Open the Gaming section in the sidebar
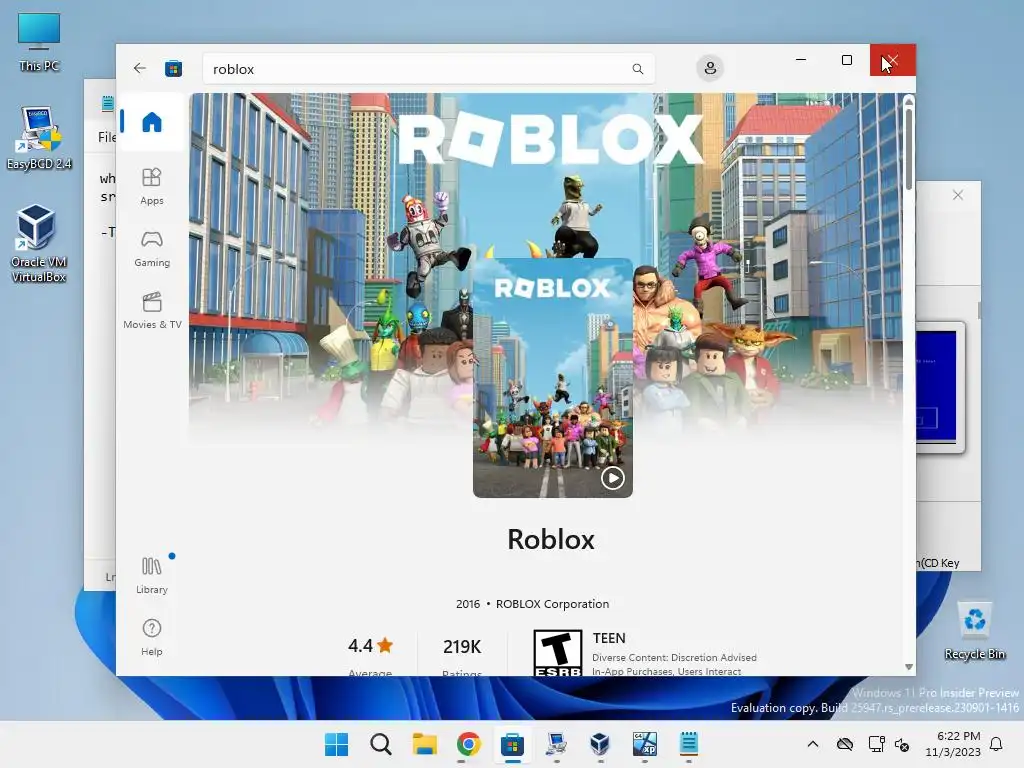The image size is (1024, 768). tap(152, 249)
